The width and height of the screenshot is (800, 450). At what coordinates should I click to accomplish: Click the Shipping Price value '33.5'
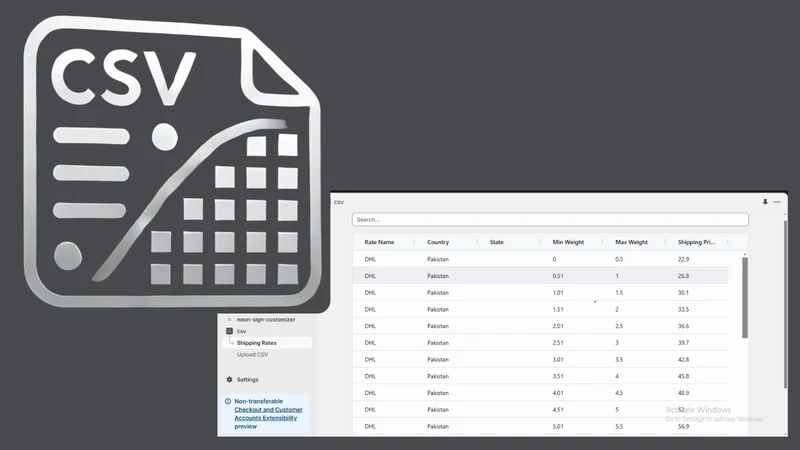click(683, 309)
